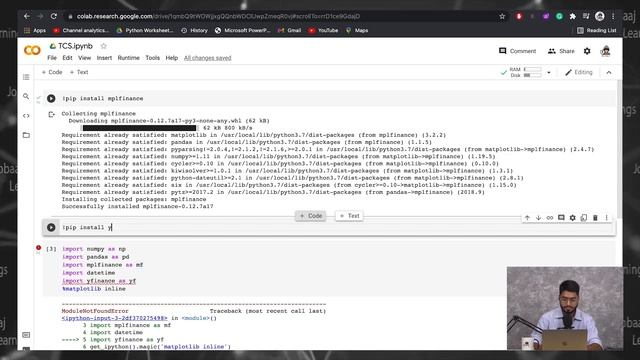Click the Chrome profile avatar

click(600, 16)
